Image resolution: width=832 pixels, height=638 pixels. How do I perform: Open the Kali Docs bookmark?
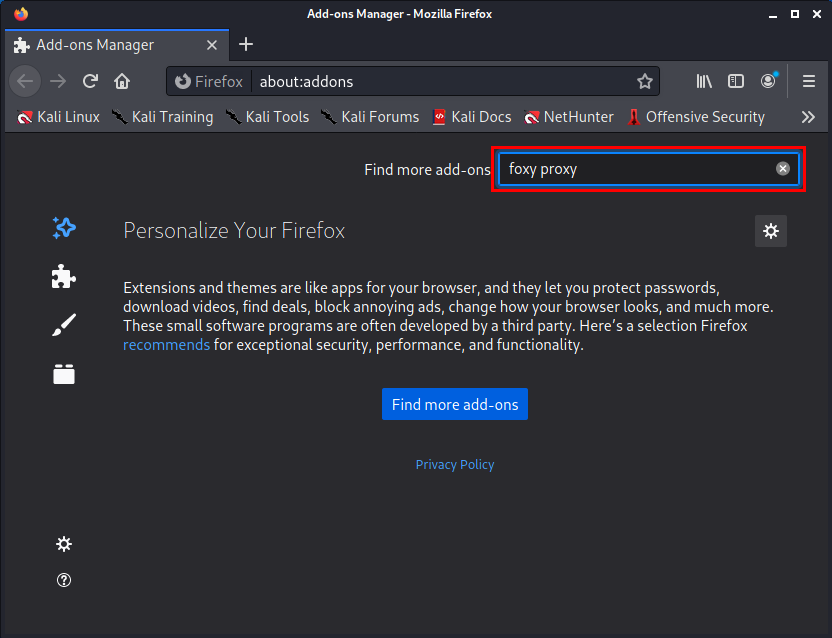click(x=472, y=117)
